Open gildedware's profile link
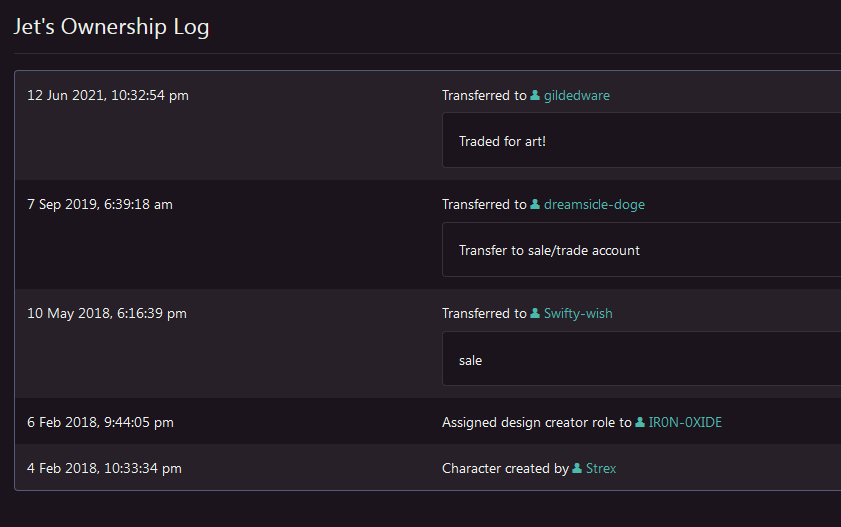The image size is (841, 527). pyautogui.click(x=576, y=96)
